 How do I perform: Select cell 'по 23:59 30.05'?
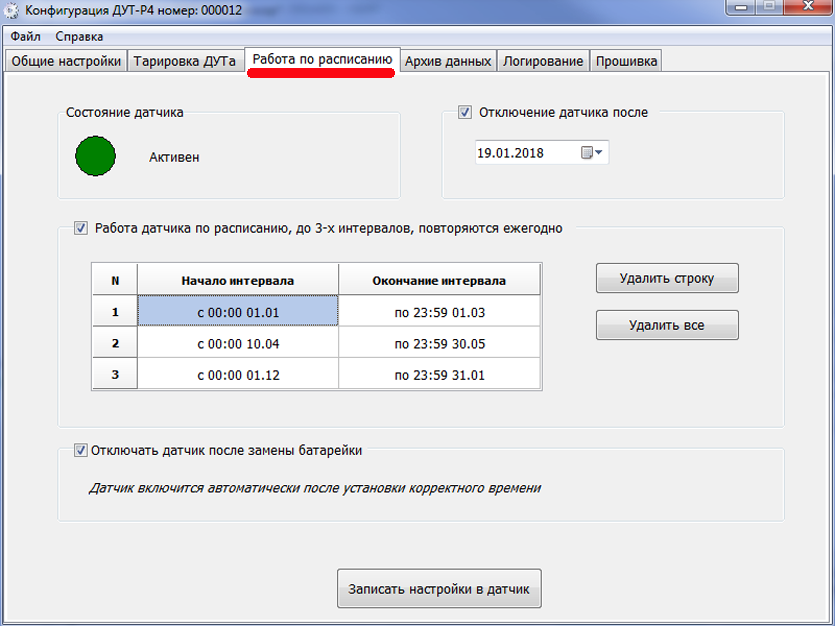tap(440, 343)
